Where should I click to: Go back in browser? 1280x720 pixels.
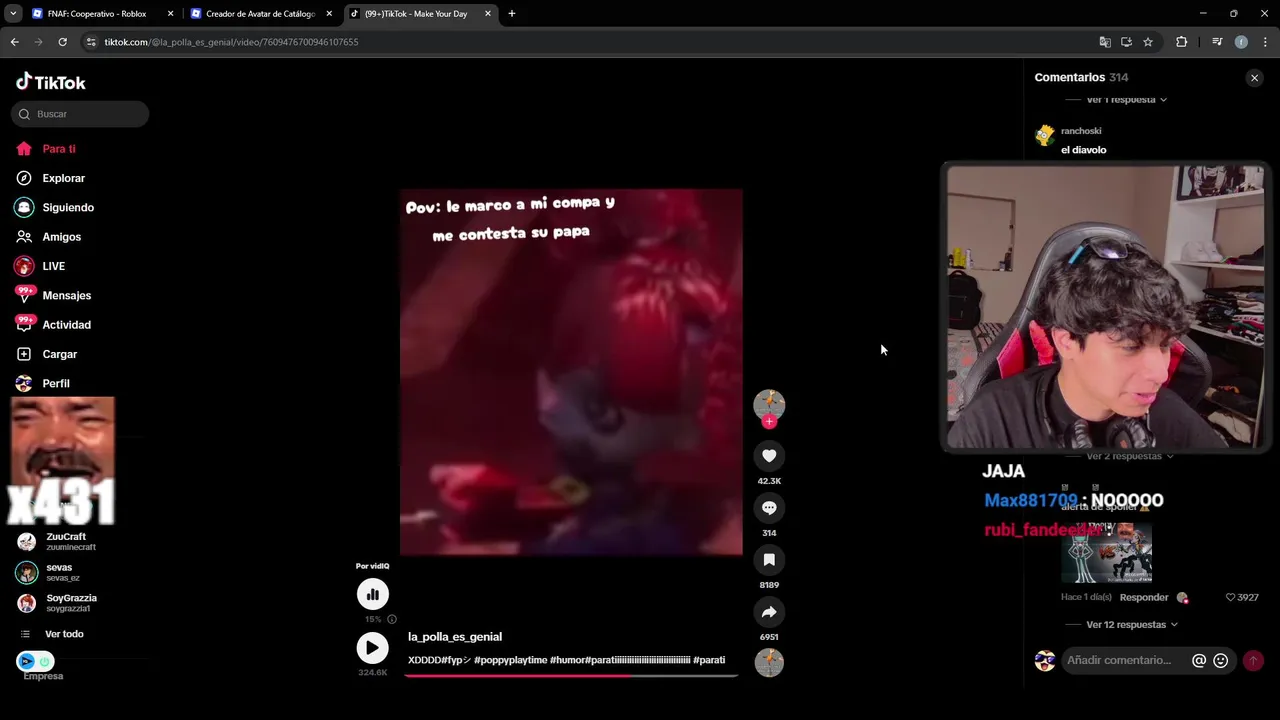[14, 42]
